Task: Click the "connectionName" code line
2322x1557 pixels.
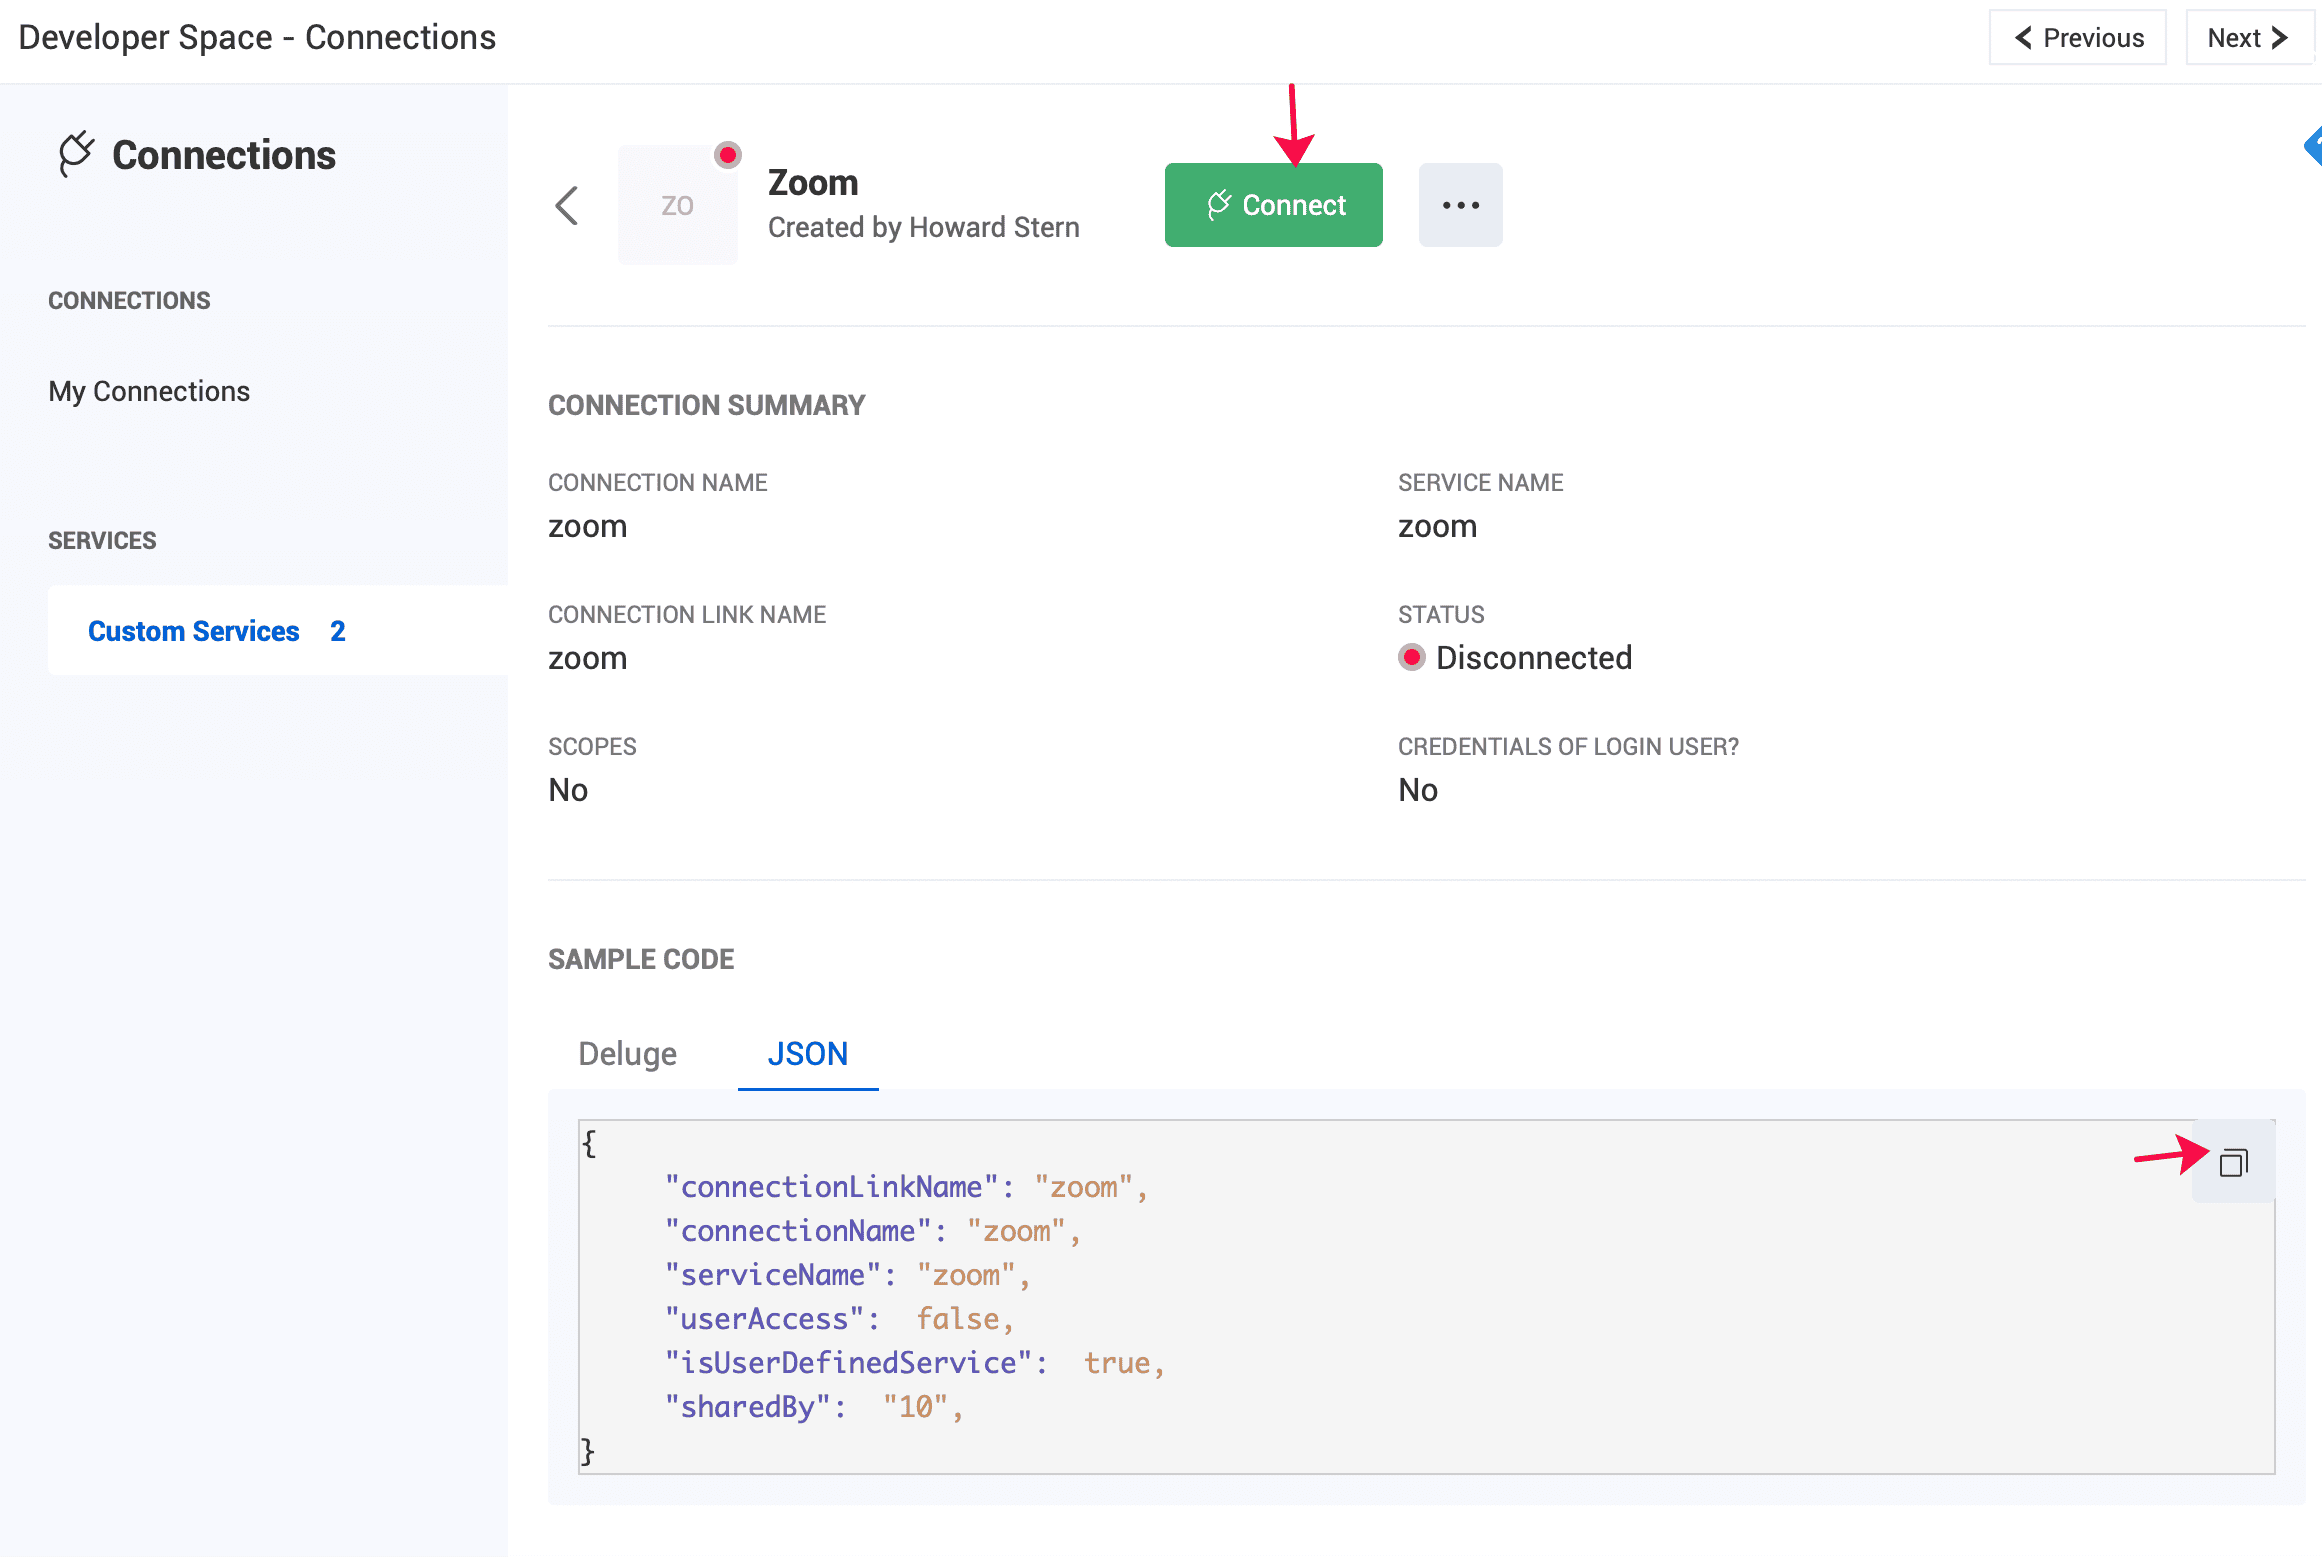Action: click(872, 1231)
